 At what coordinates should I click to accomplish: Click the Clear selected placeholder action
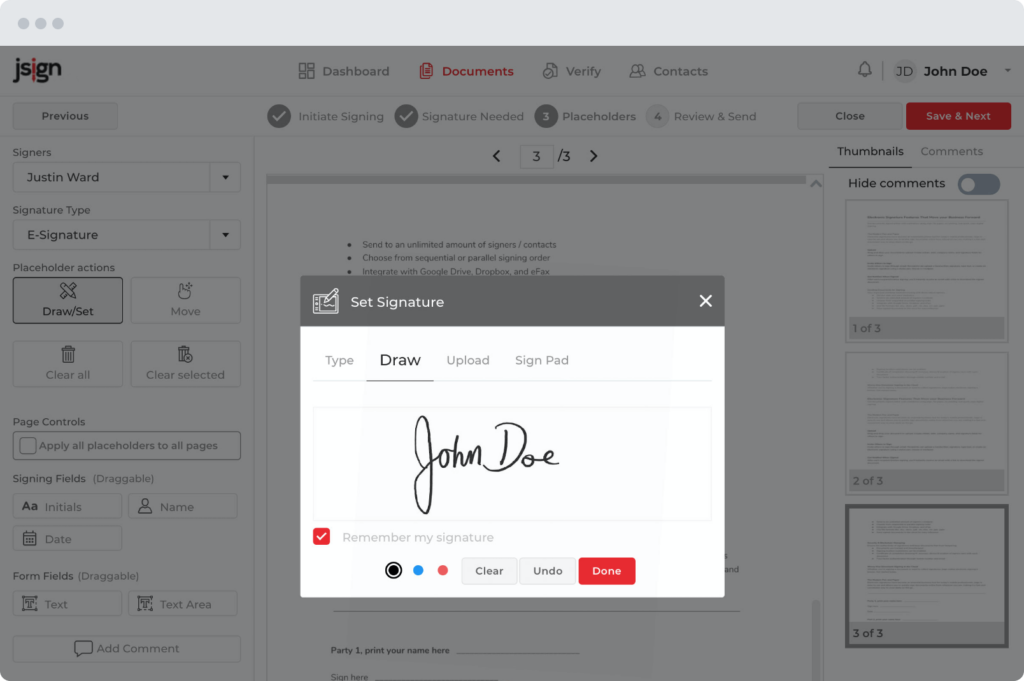click(x=185, y=363)
